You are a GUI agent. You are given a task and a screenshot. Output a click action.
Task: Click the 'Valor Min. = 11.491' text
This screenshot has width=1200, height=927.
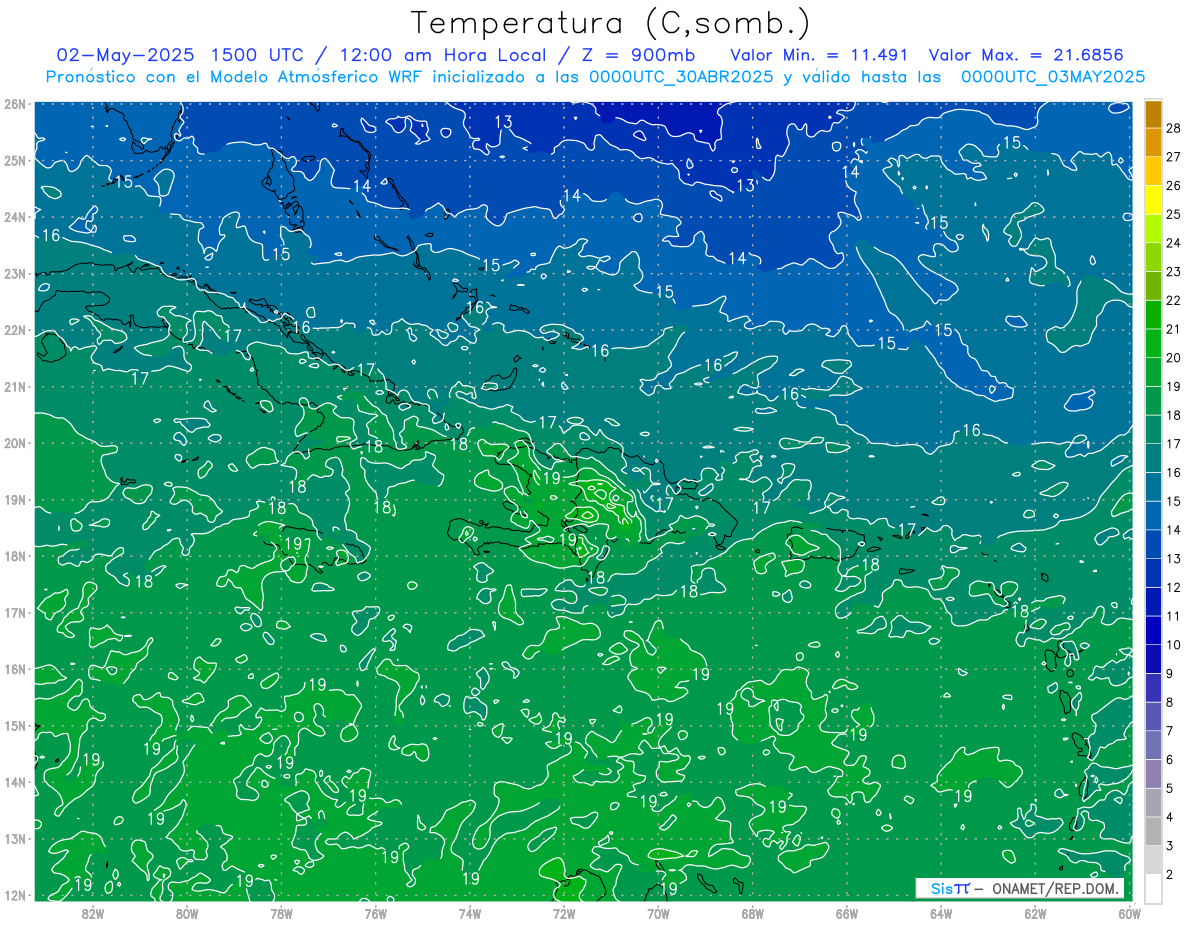[x=819, y=55]
